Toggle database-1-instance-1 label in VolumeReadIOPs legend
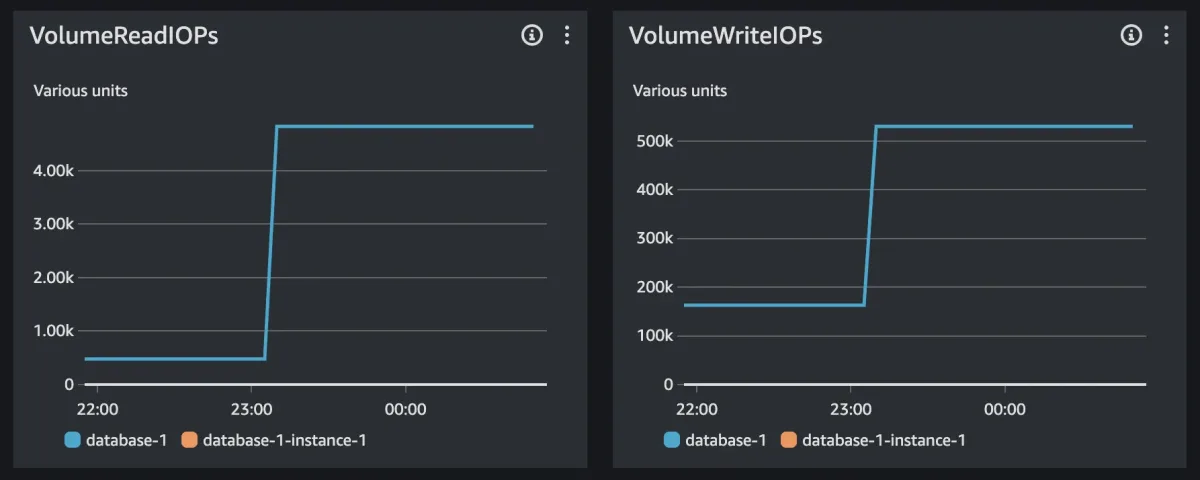Viewport: 1200px width, 480px height. 284,440
